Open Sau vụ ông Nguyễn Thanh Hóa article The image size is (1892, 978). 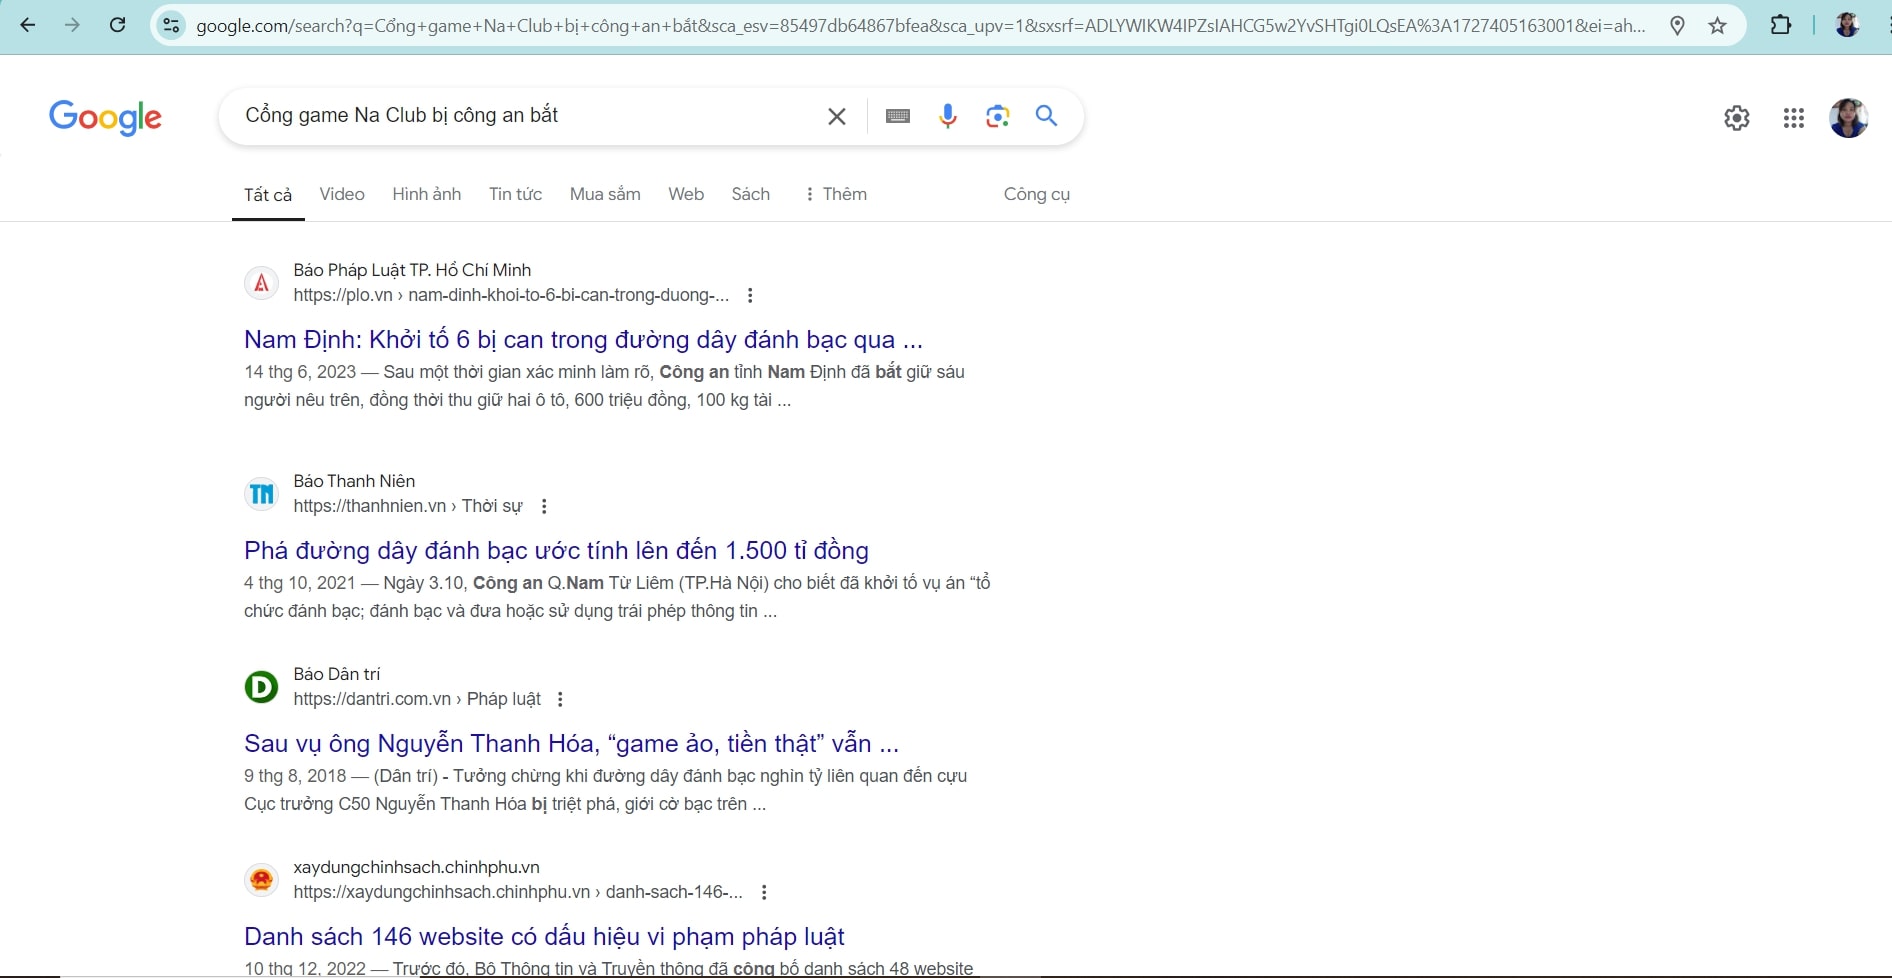coord(571,744)
